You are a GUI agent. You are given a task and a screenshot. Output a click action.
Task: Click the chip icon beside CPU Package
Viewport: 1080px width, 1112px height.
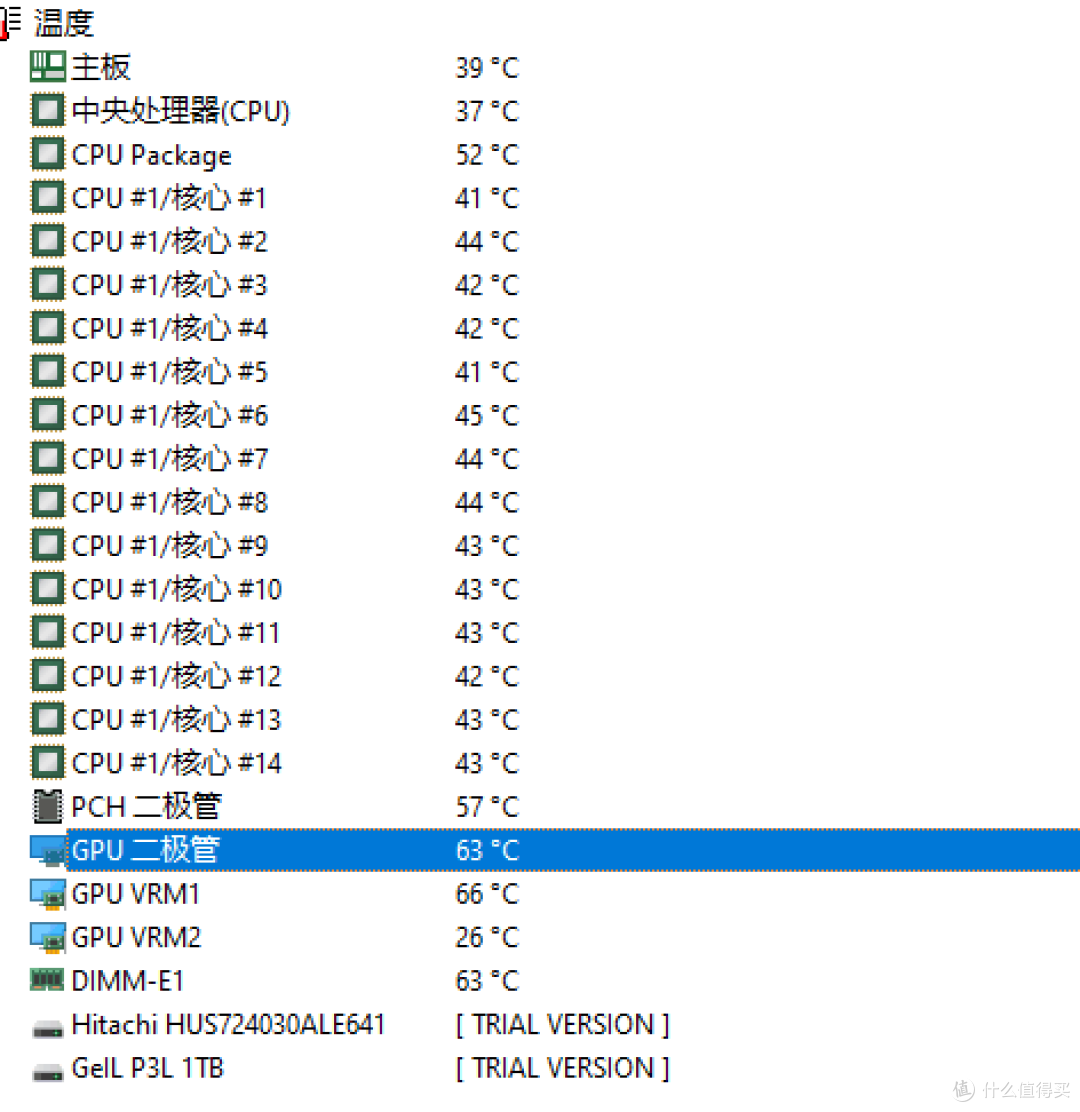click(48, 155)
